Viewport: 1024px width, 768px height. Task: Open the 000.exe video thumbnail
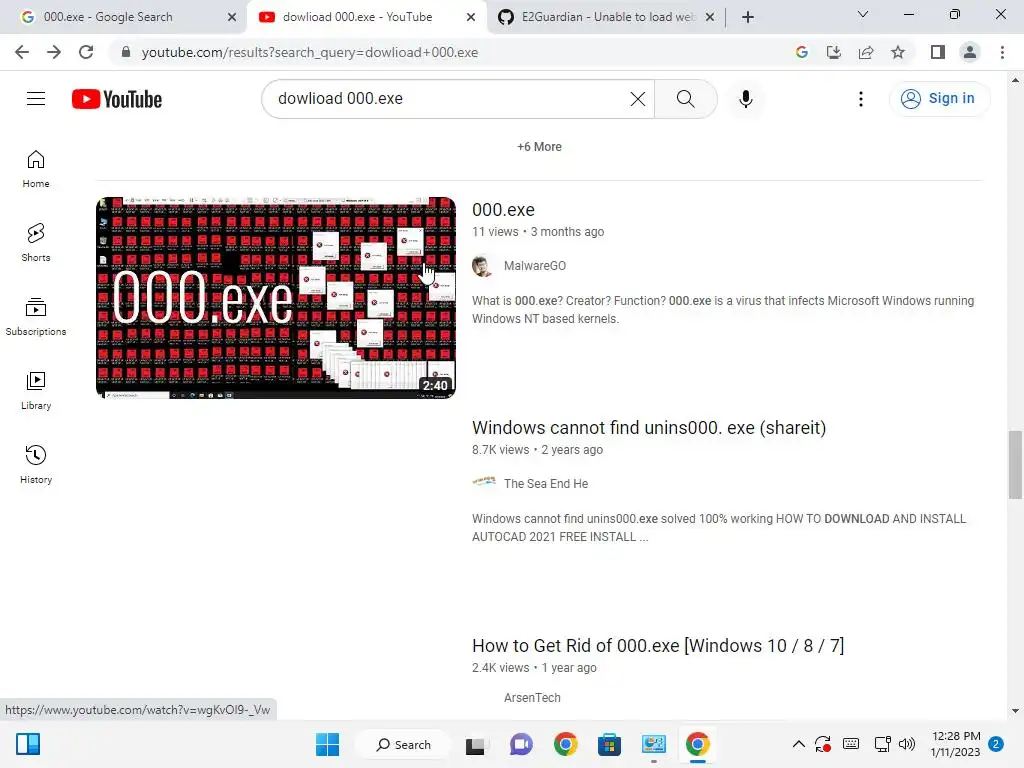click(x=276, y=298)
